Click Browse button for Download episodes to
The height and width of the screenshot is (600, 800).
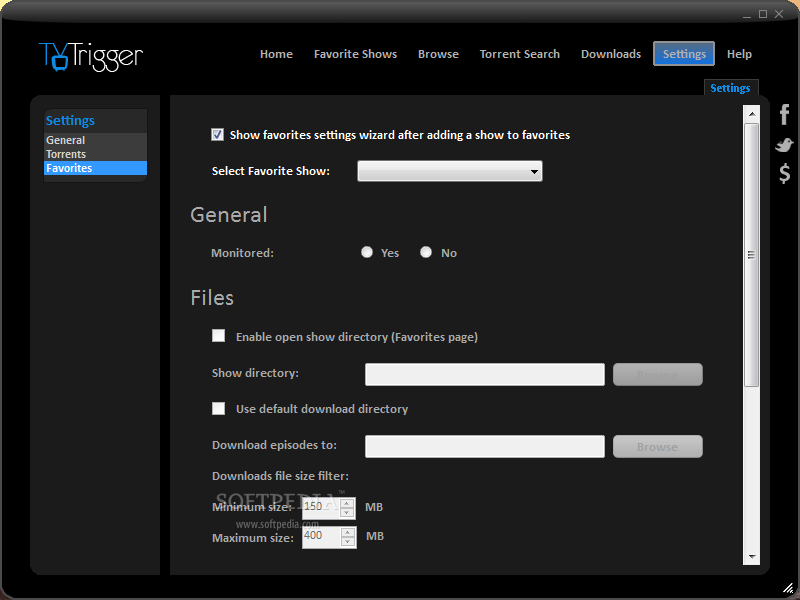658,446
